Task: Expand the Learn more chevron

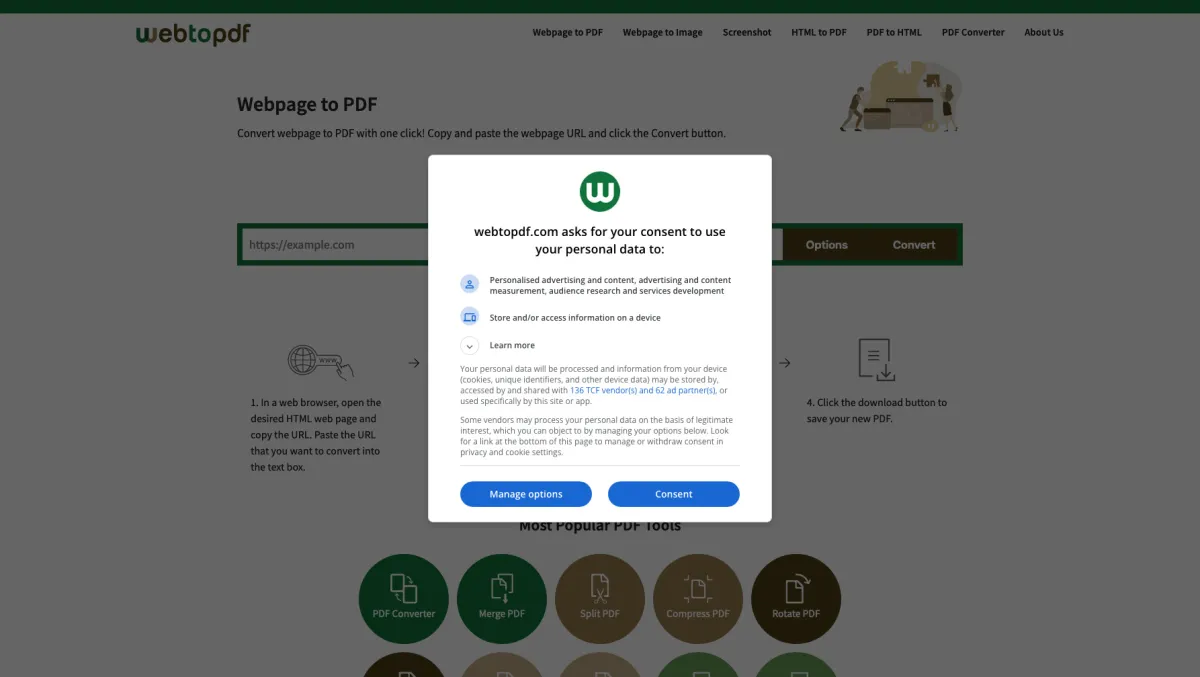Action: (470, 345)
